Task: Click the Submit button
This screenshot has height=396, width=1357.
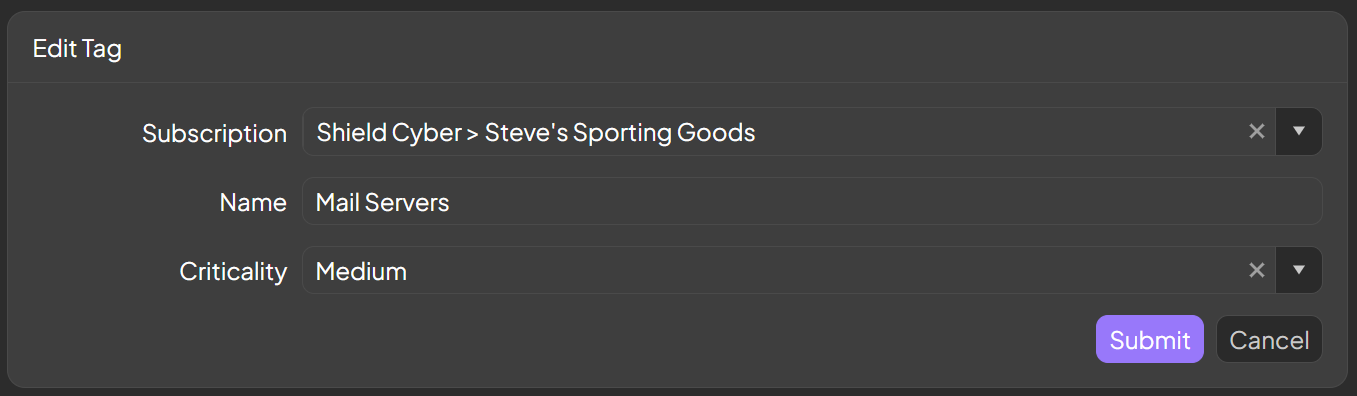Action: pyautogui.click(x=1150, y=340)
